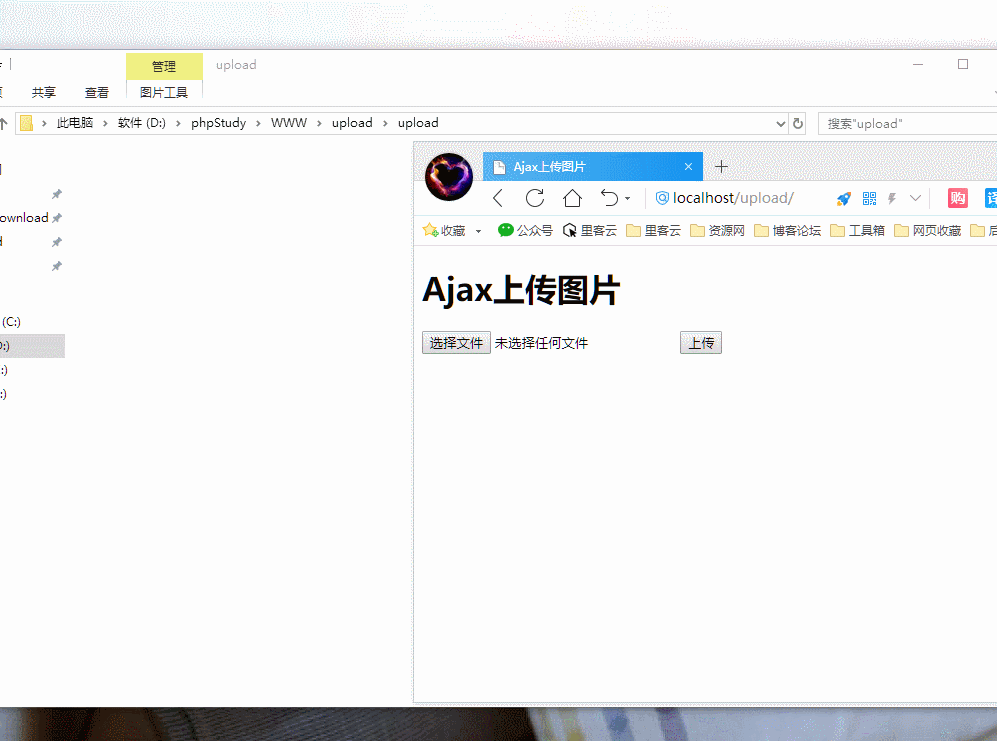Open the 博客论坛 bookmark folder
This screenshot has width=997, height=741.
[x=788, y=231]
